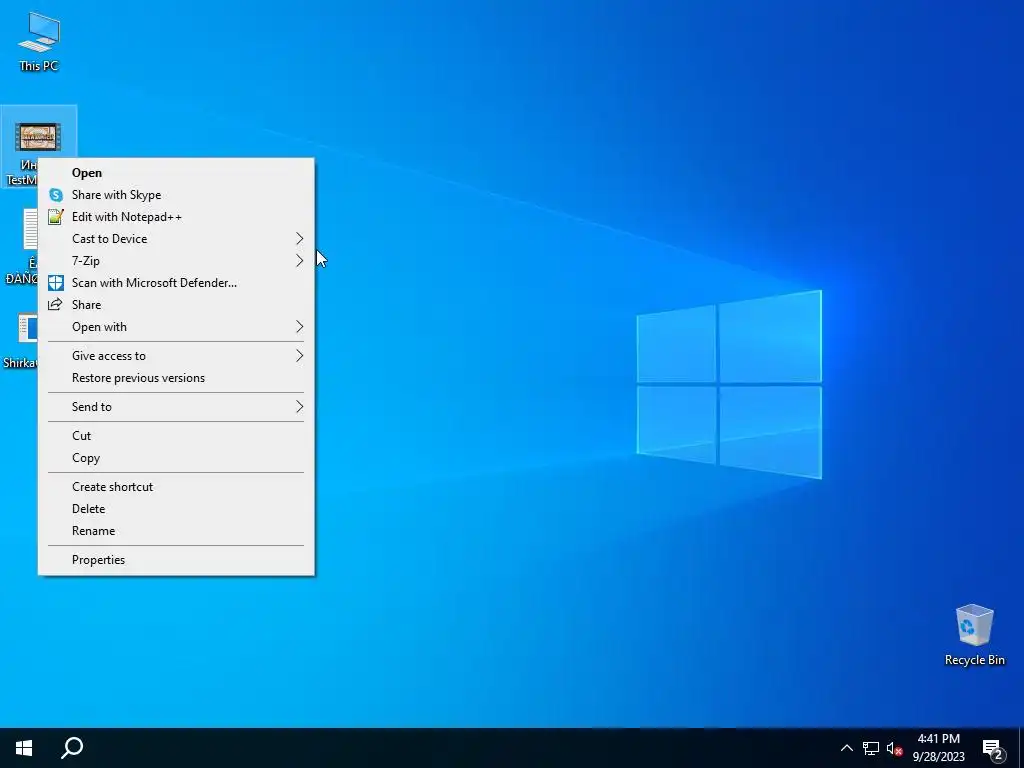Open network status tray icon
The width and height of the screenshot is (1024, 768).
coord(871,748)
